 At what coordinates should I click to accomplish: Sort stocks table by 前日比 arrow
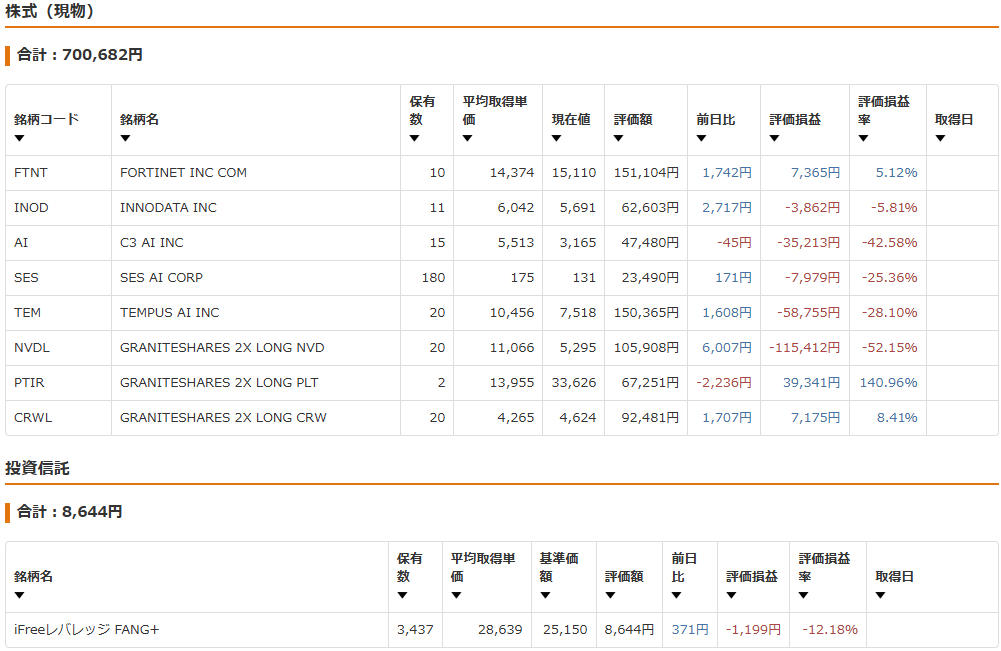tap(701, 138)
